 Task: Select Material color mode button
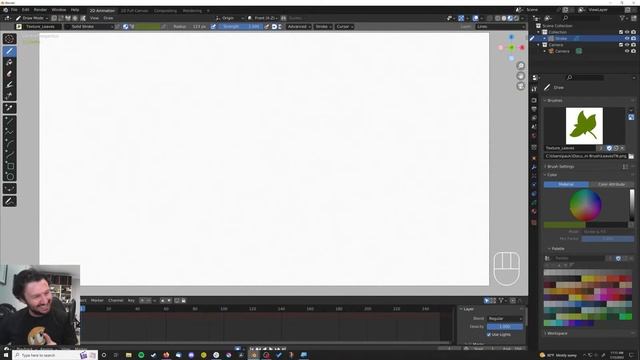pos(566,184)
